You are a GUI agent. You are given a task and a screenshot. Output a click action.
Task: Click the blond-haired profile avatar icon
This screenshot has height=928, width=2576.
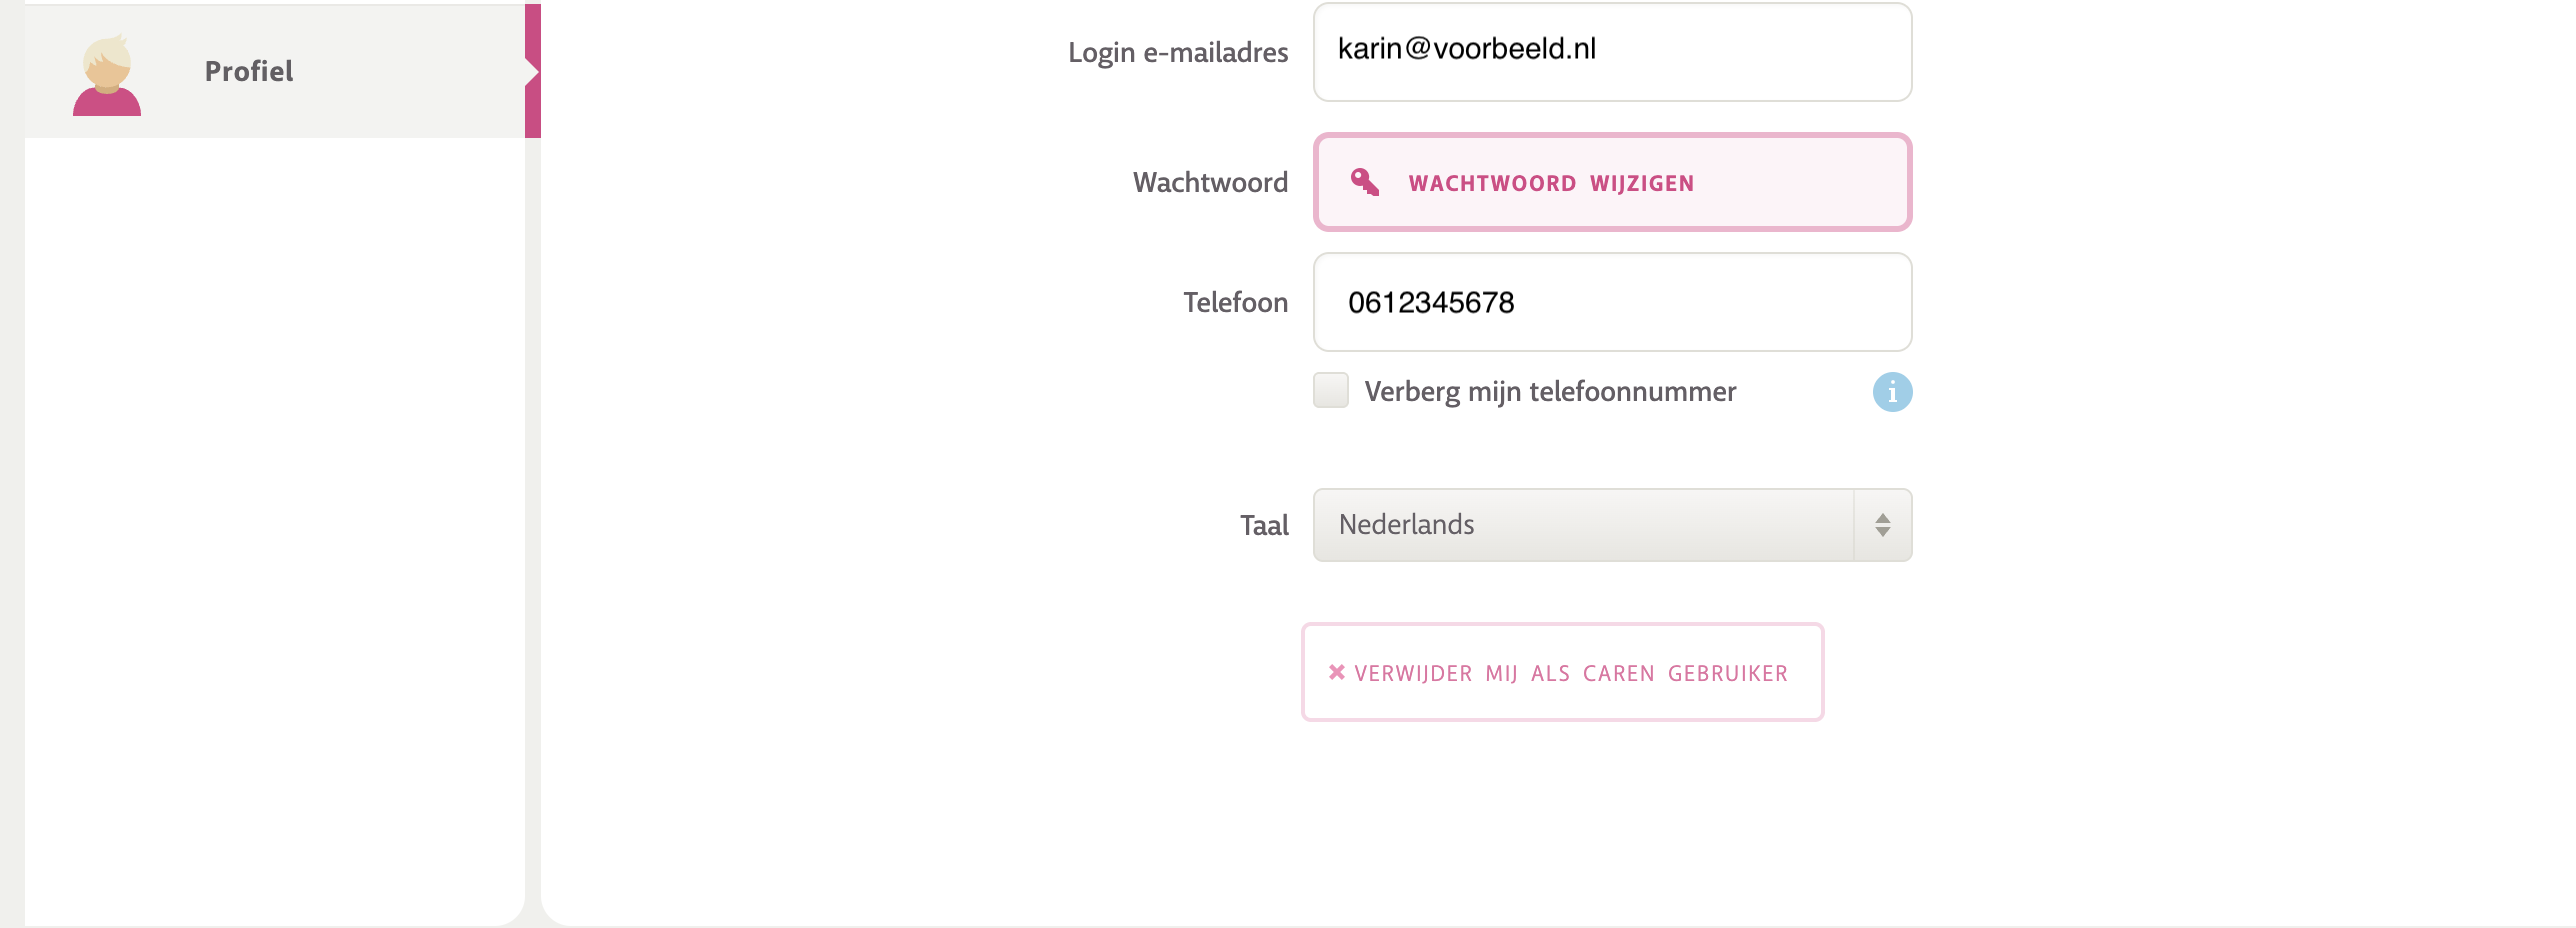point(107,76)
